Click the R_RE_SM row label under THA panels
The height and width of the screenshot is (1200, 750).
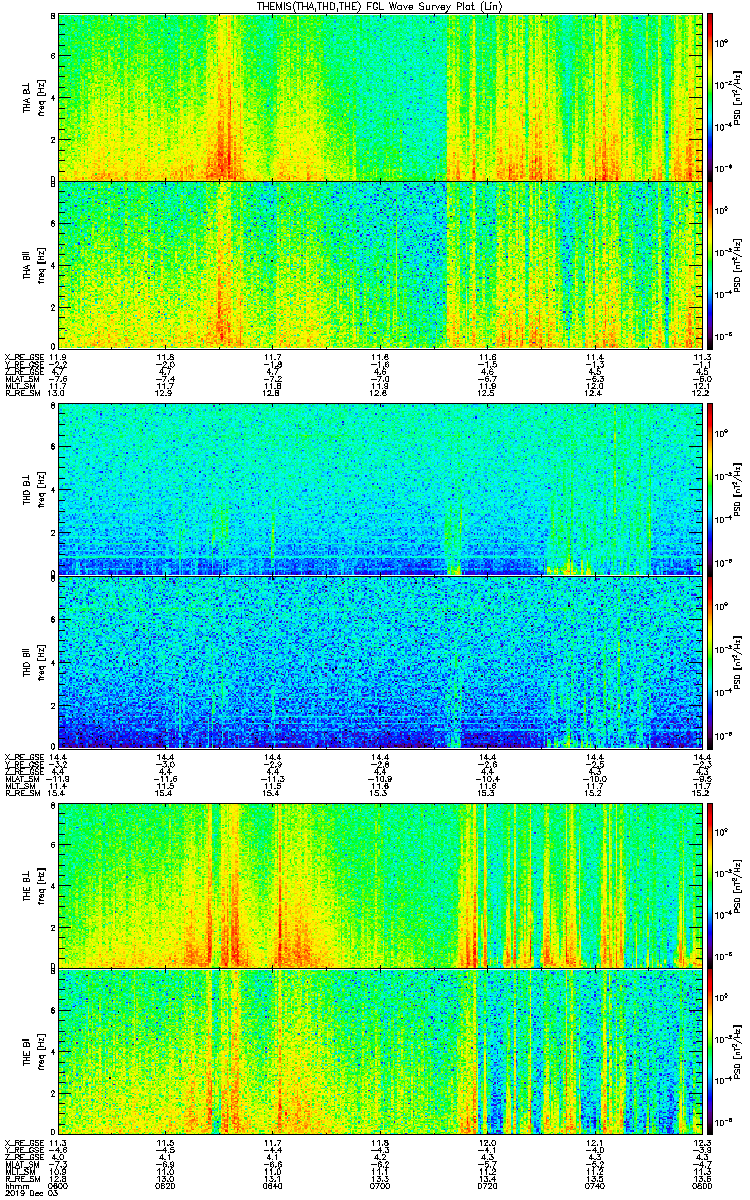(x=21, y=393)
